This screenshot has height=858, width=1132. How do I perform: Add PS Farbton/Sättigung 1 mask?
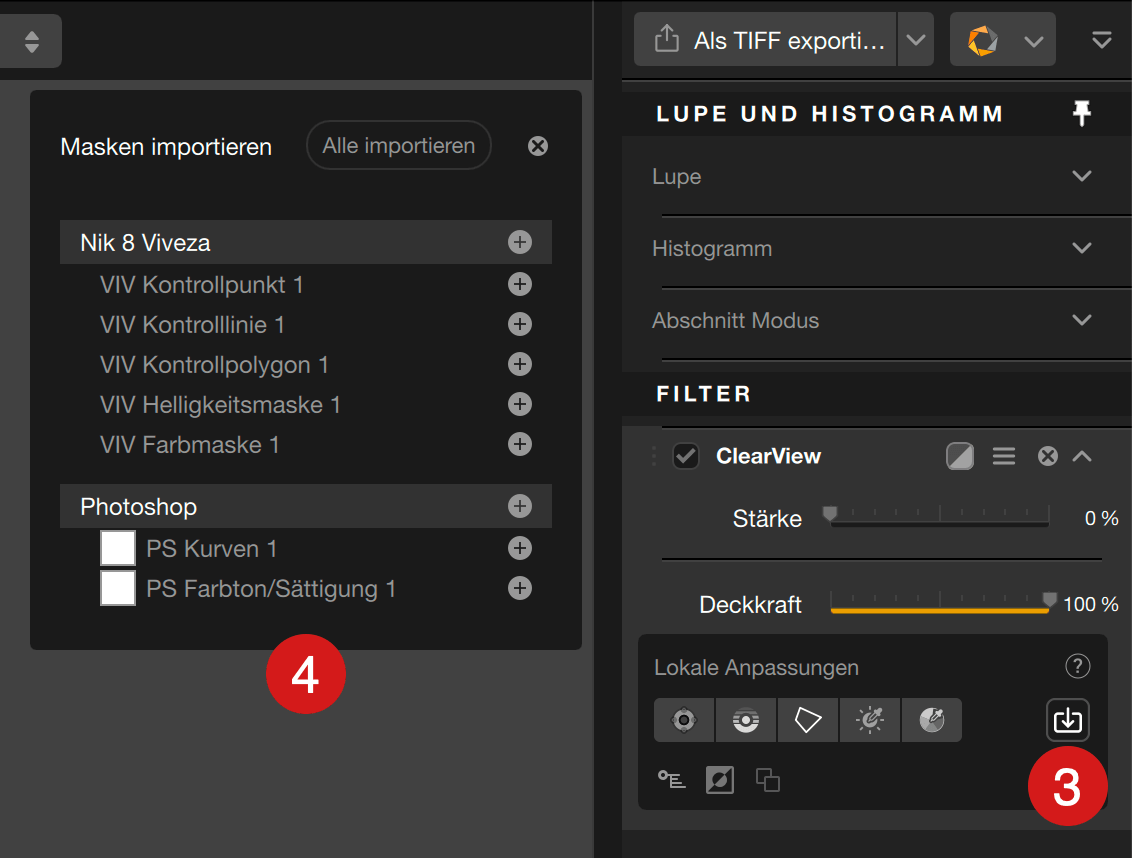pos(520,588)
